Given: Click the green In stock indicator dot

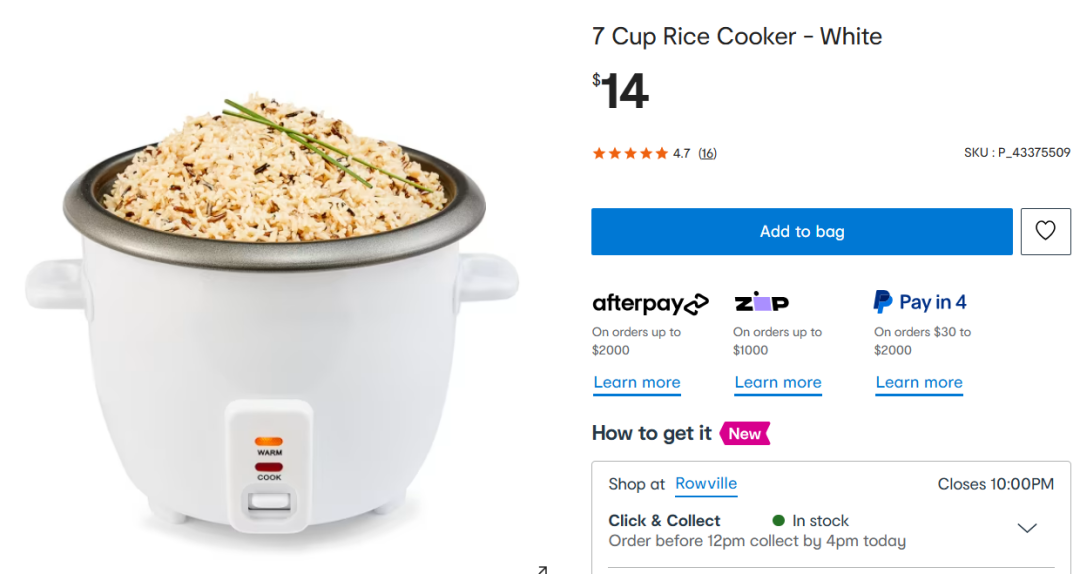Looking at the screenshot, I should pos(779,520).
